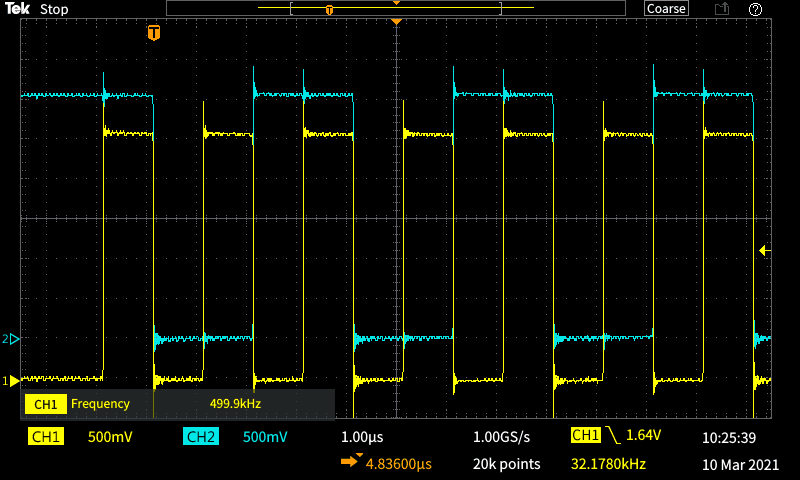Click the T marker in waveform overview bar
The height and width of the screenshot is (480, 800).
pyautogui.click(x=329, y=10)
